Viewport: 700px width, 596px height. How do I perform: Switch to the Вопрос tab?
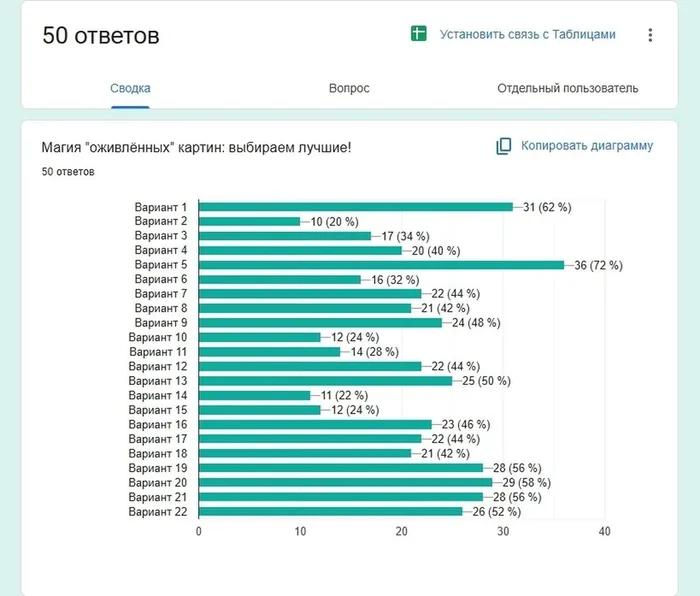(349, 88)
